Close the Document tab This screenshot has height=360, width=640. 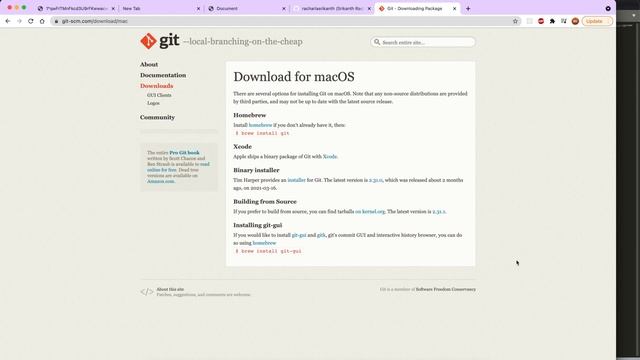pyautogui.click(x=284, y=9)
